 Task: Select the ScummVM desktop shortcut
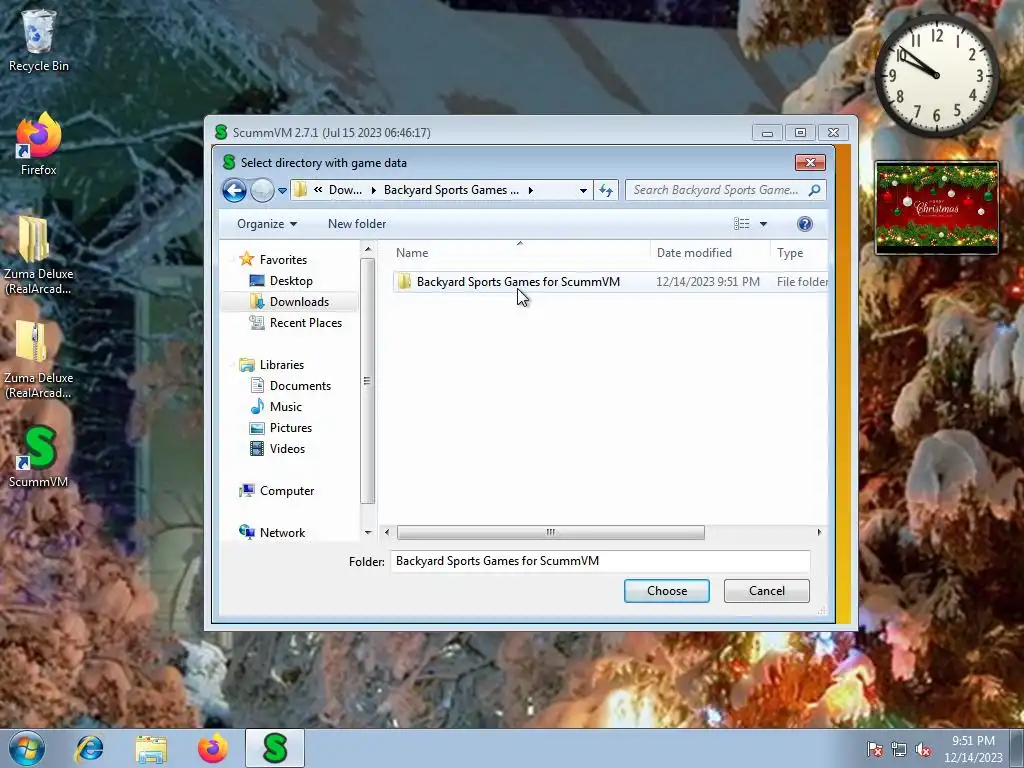pos(39,456)
